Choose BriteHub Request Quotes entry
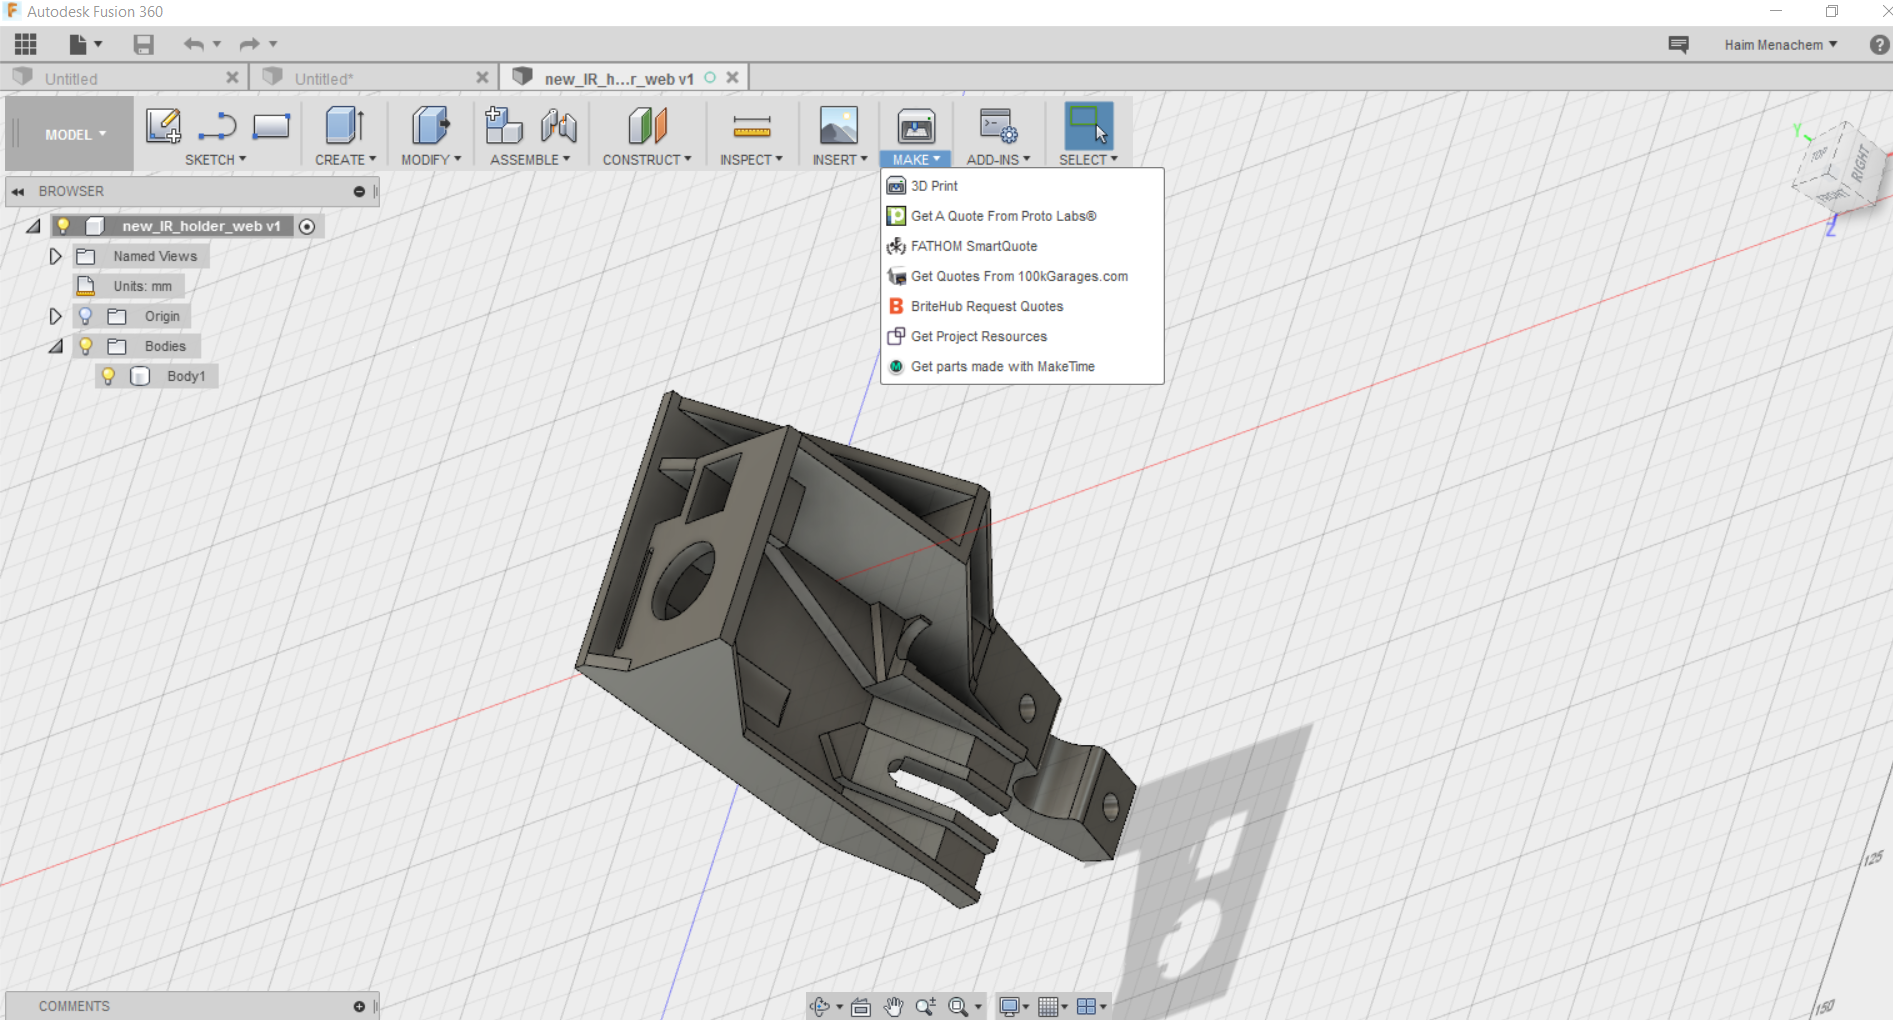Viewport: 1893px width, 1020px height. pyautogui.click(x=1022, y=306)
